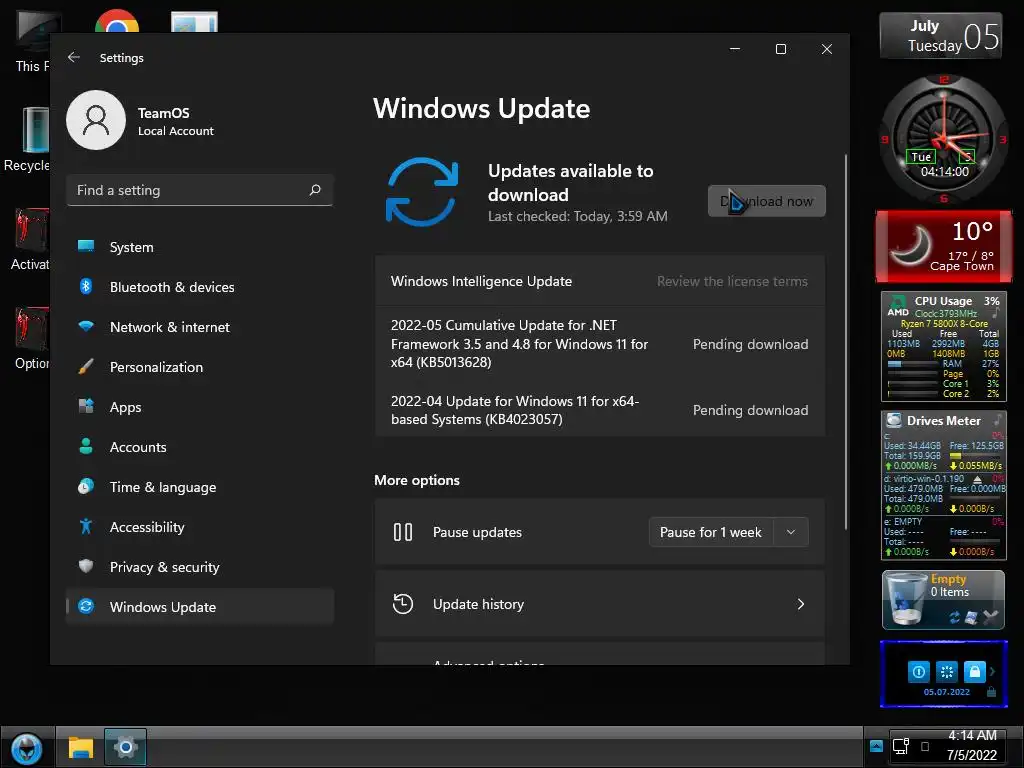Click the Download now button
This screenshot has height=768, width=1024.
[x=767, y=201]
